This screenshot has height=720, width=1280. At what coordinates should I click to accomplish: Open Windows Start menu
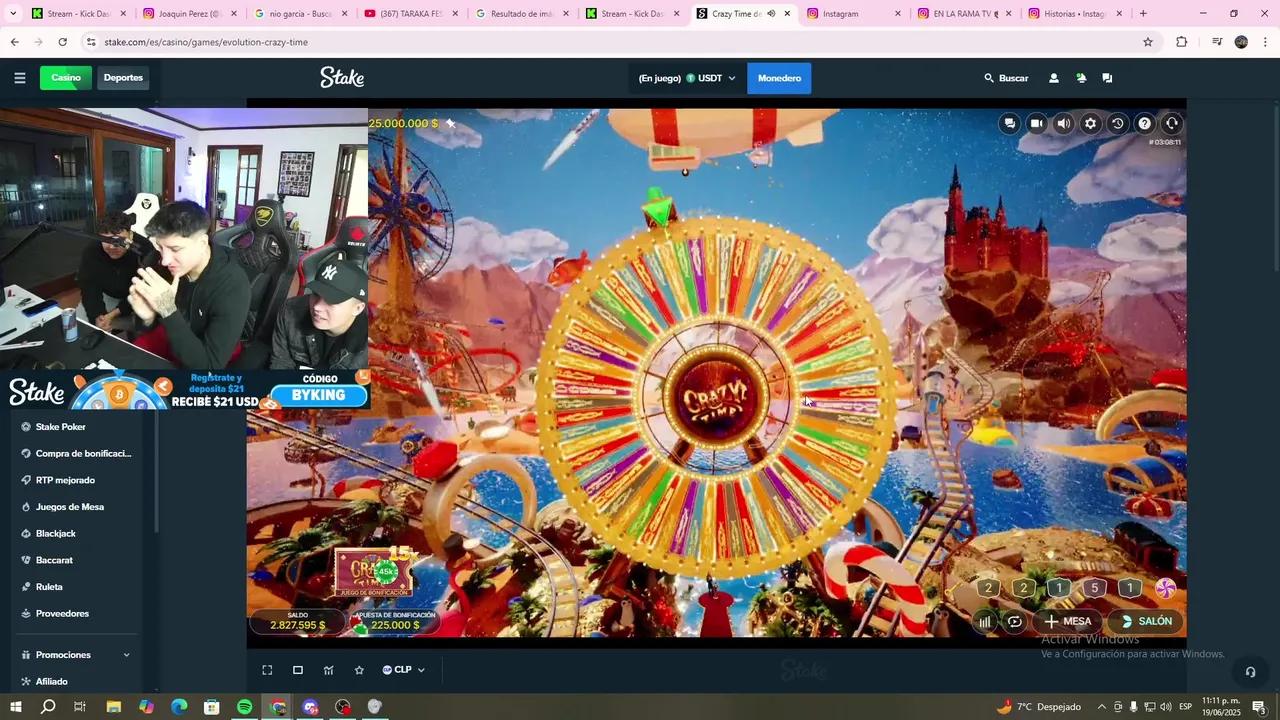point(15,707)
